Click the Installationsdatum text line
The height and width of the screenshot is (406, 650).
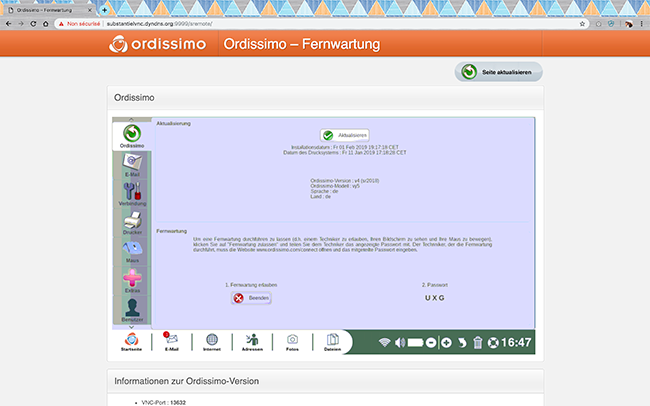tap(344, 147)
